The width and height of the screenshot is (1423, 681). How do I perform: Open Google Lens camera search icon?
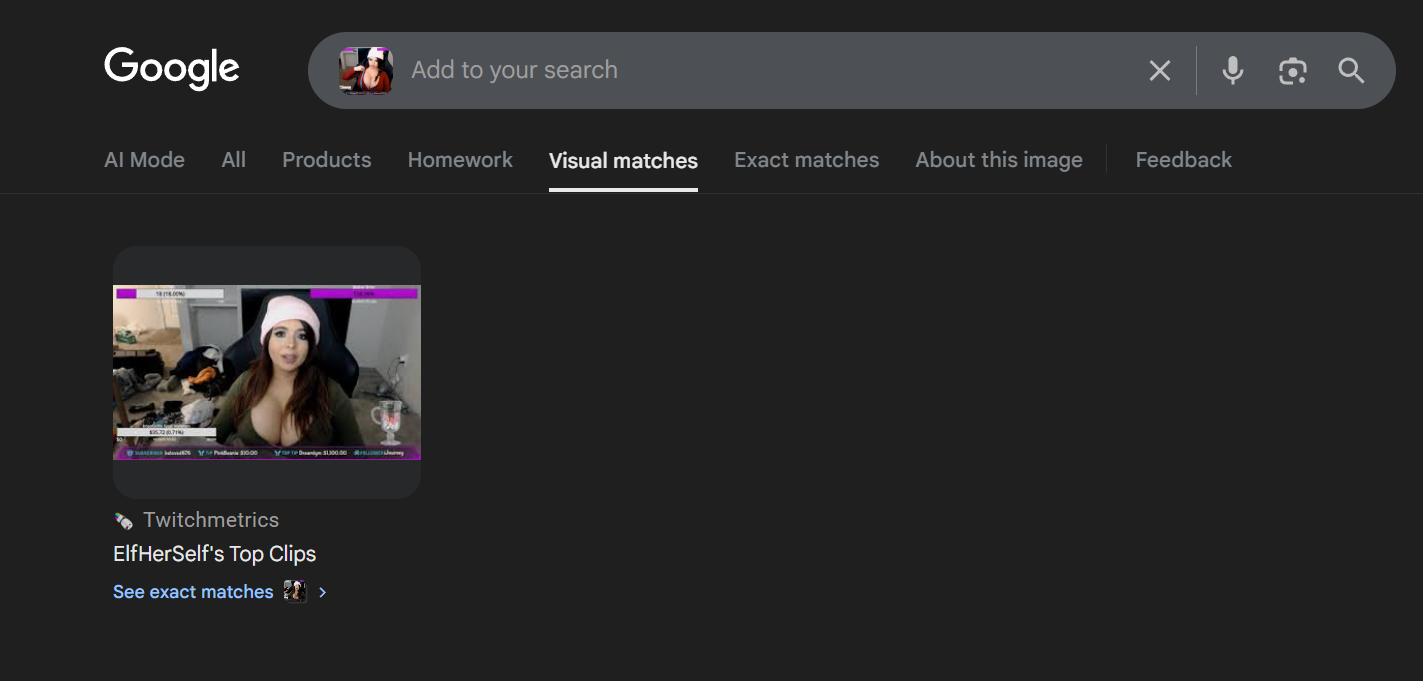[1293, 70]
